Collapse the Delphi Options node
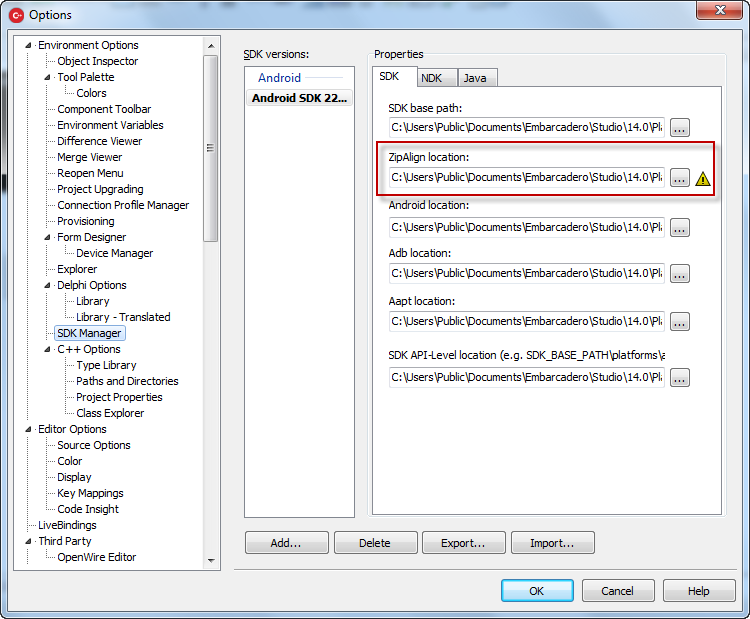Viewport: 750px width, 619px height. pos(47,286)
